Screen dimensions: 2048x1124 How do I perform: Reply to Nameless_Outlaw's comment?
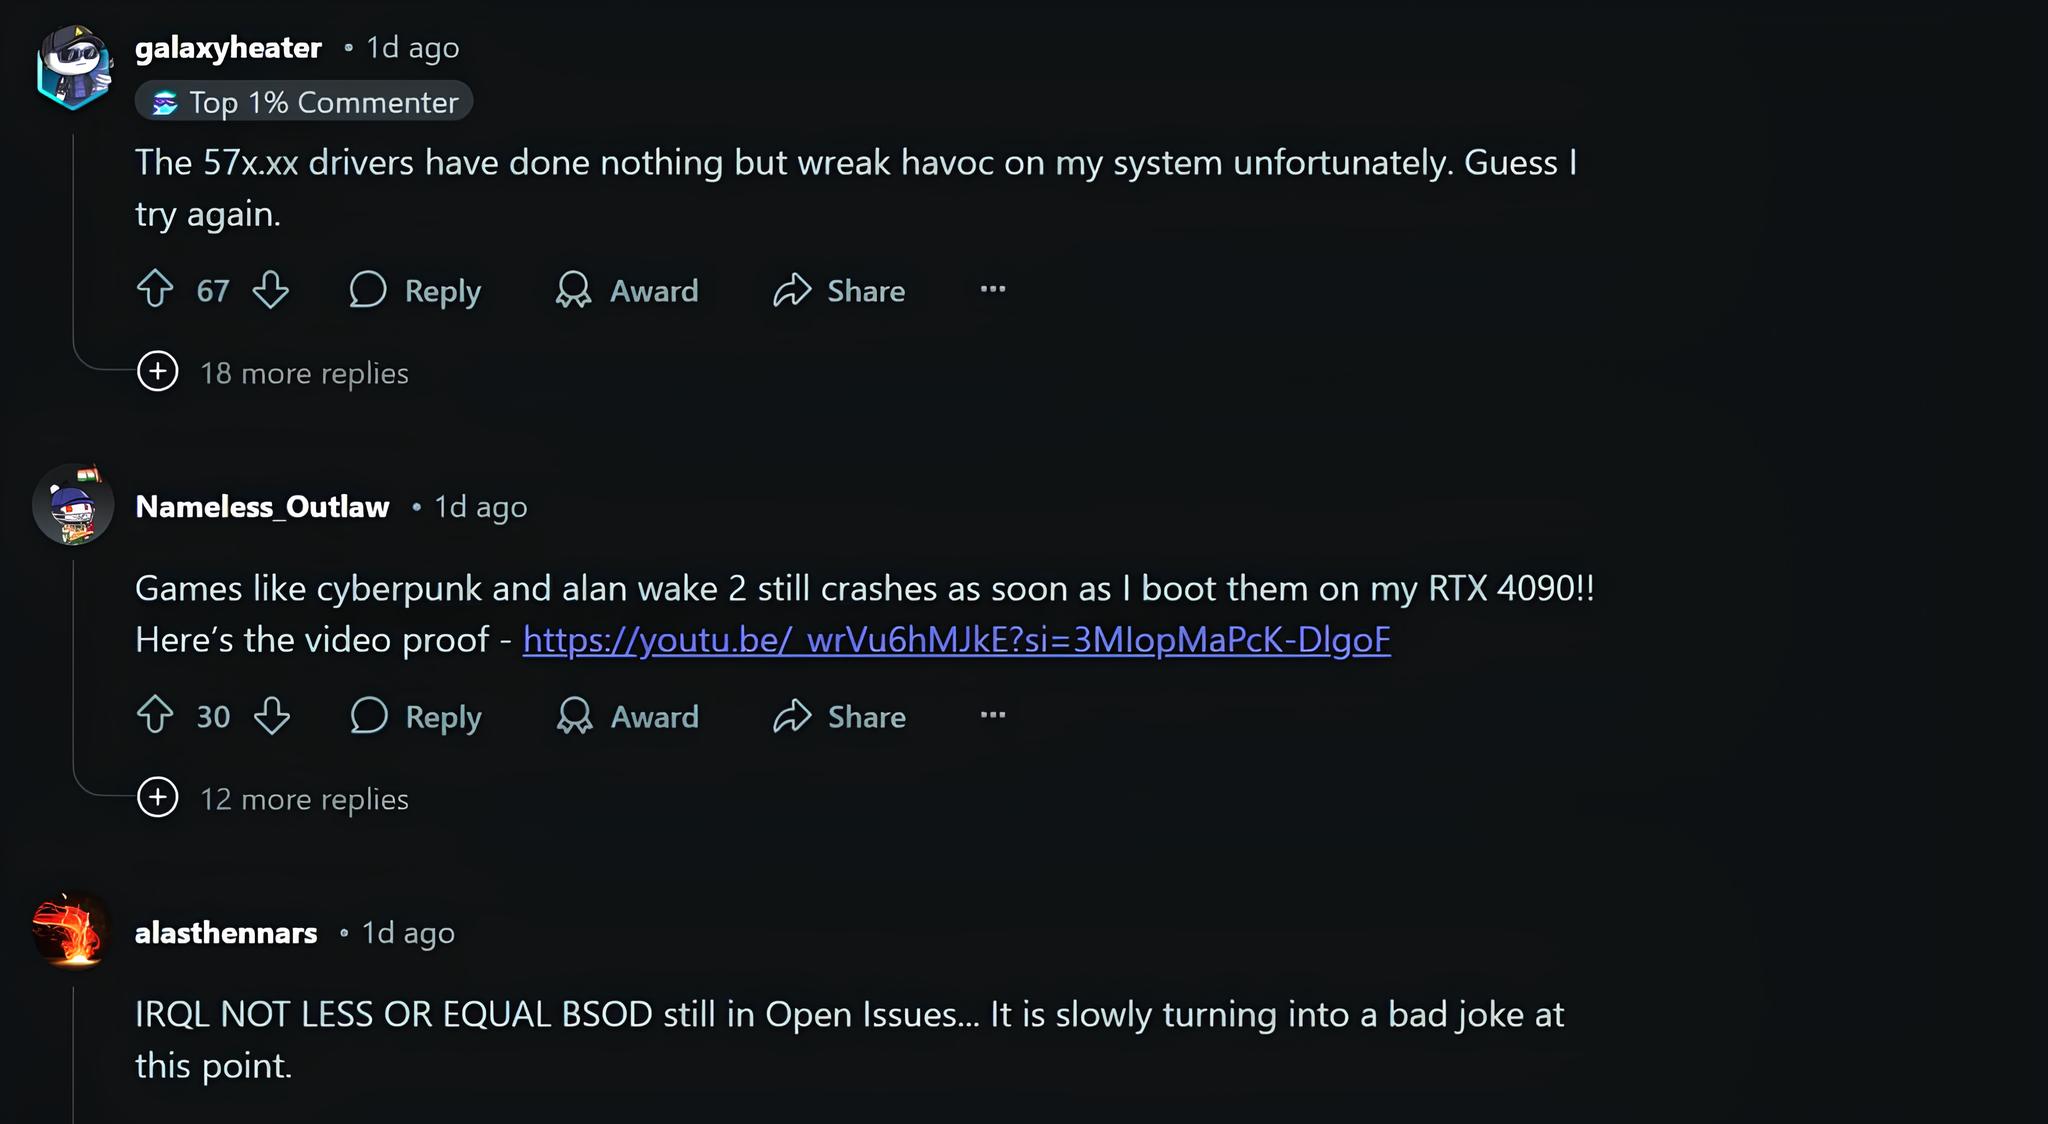(x=416, y=717)
